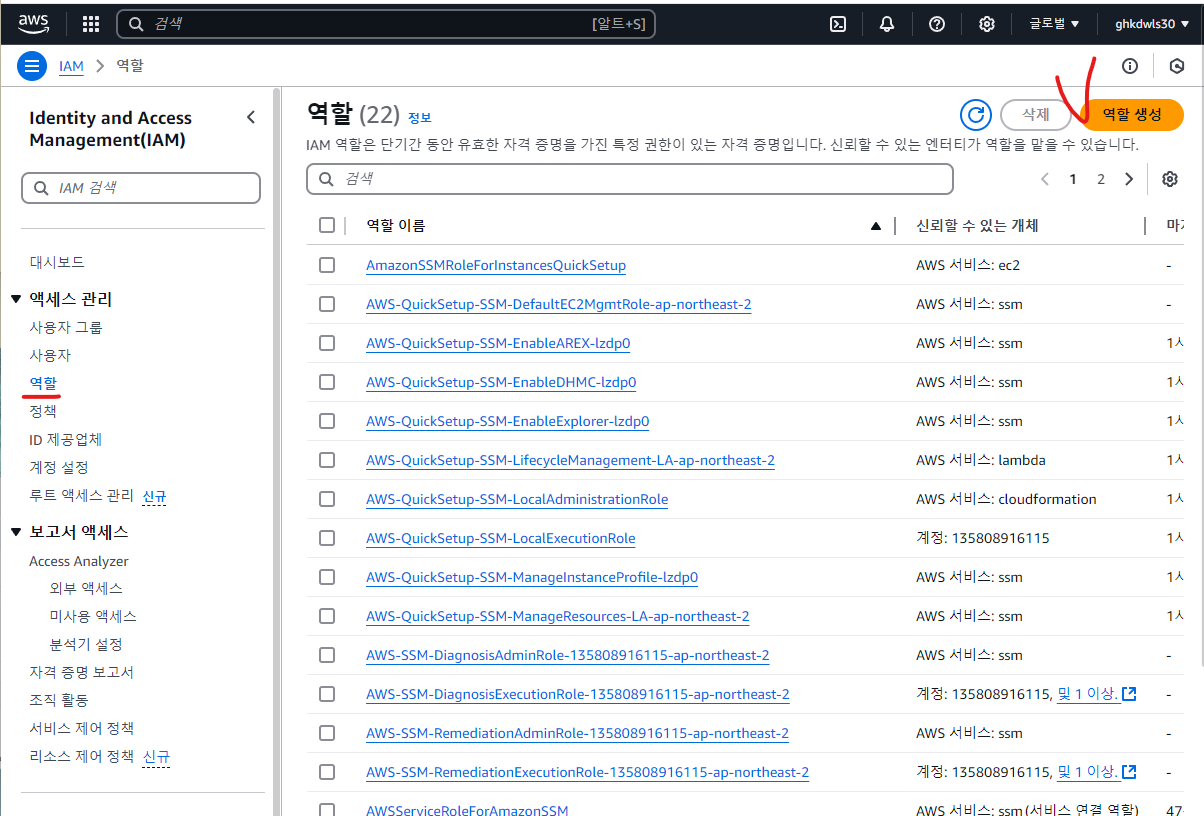Viewport: 1204px width, 816px height.
Task: Open the 글로벌 region dropdown
Action: 1054,24
